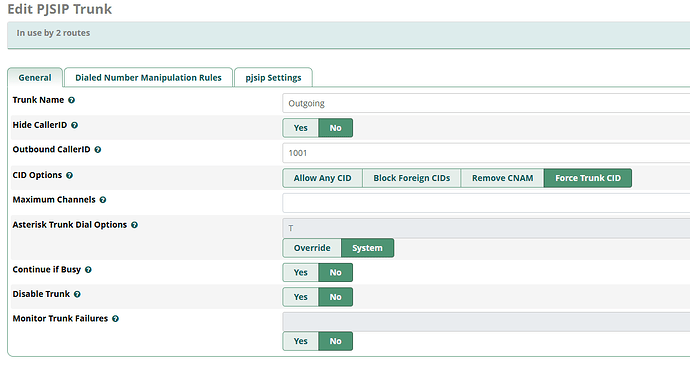
Task: Set Continue if Busy to Yes
Action: point(301,273)
